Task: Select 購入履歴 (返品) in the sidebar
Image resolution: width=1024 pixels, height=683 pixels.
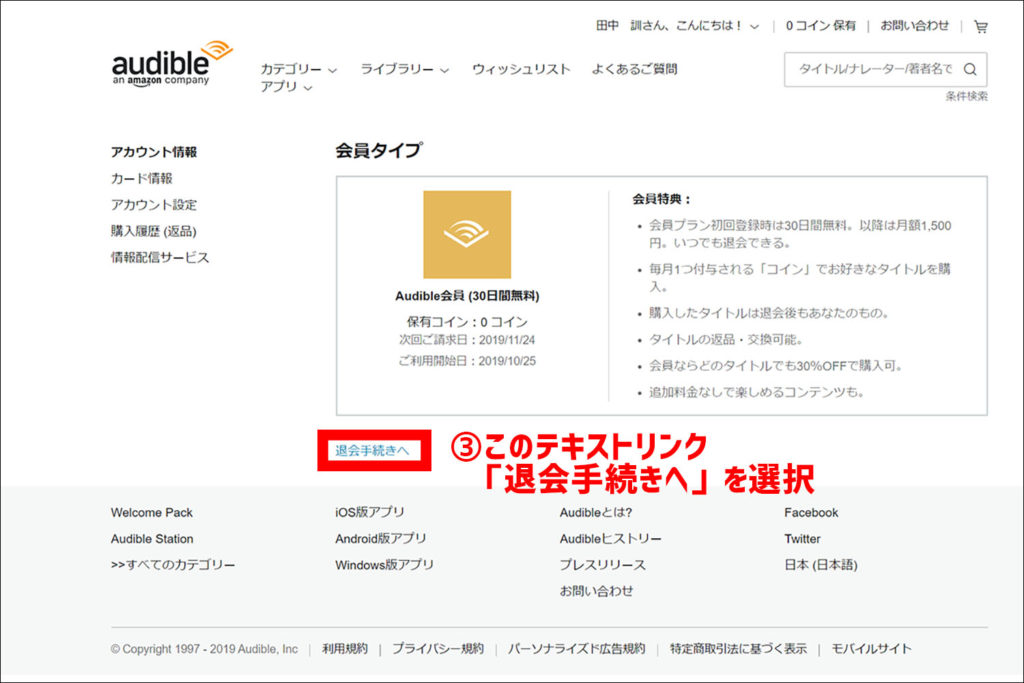Action: click(153, 231)
